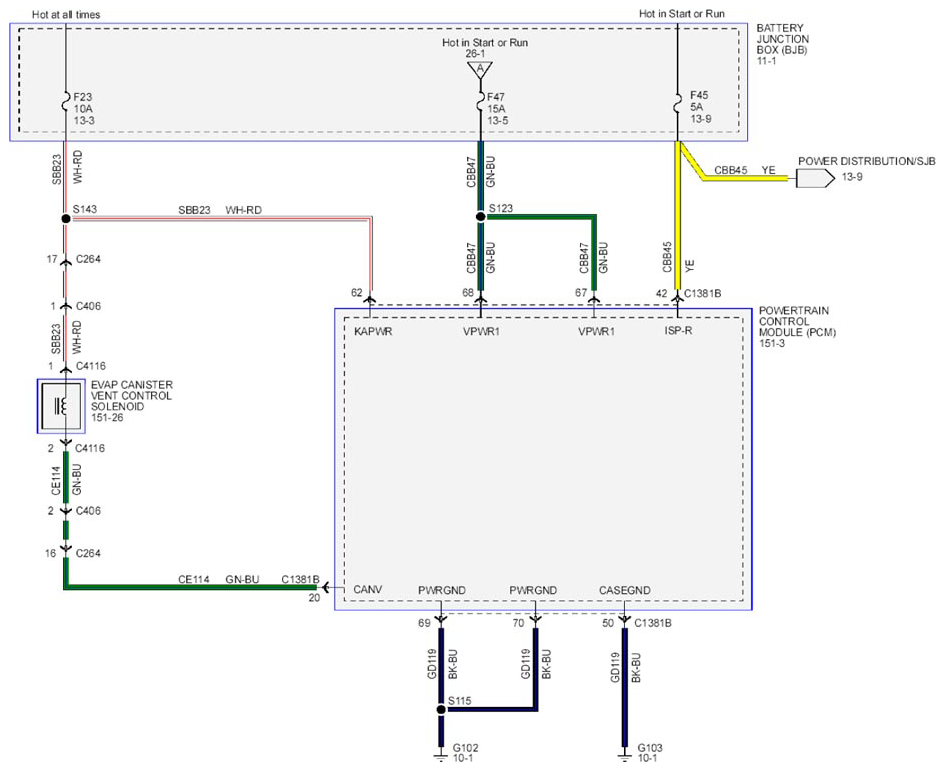Click the F45 5A fuse symbol
This screenshot has width=945, height=771.
pyautogui.click(x=677, y=102)
